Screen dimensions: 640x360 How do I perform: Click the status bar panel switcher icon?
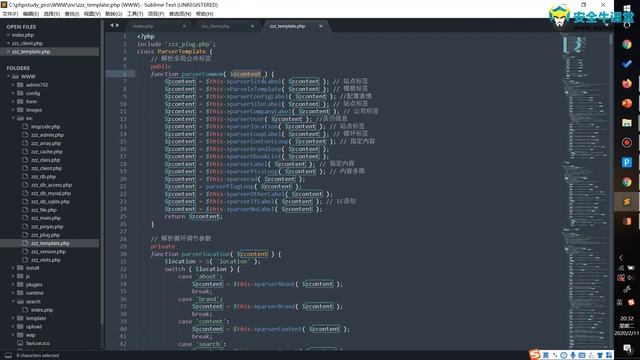[x=8, y=356]
